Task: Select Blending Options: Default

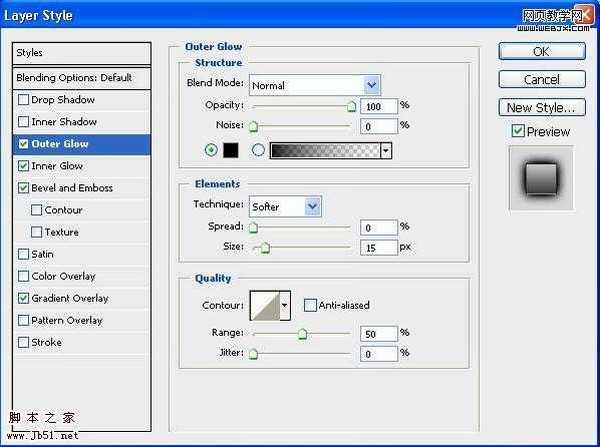Action: [74, 78]
